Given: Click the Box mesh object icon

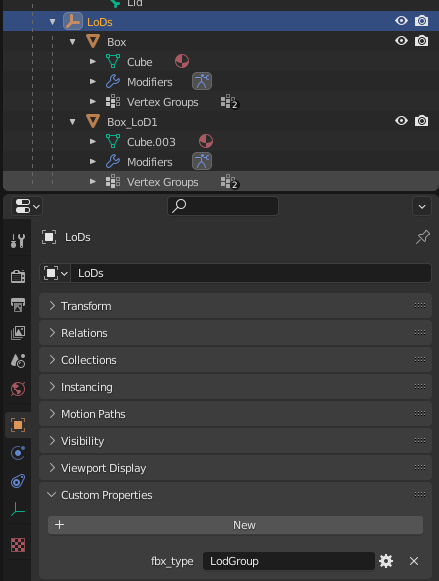Looking at the screenshot, I should pyautogui.click(x=93, y=41).
